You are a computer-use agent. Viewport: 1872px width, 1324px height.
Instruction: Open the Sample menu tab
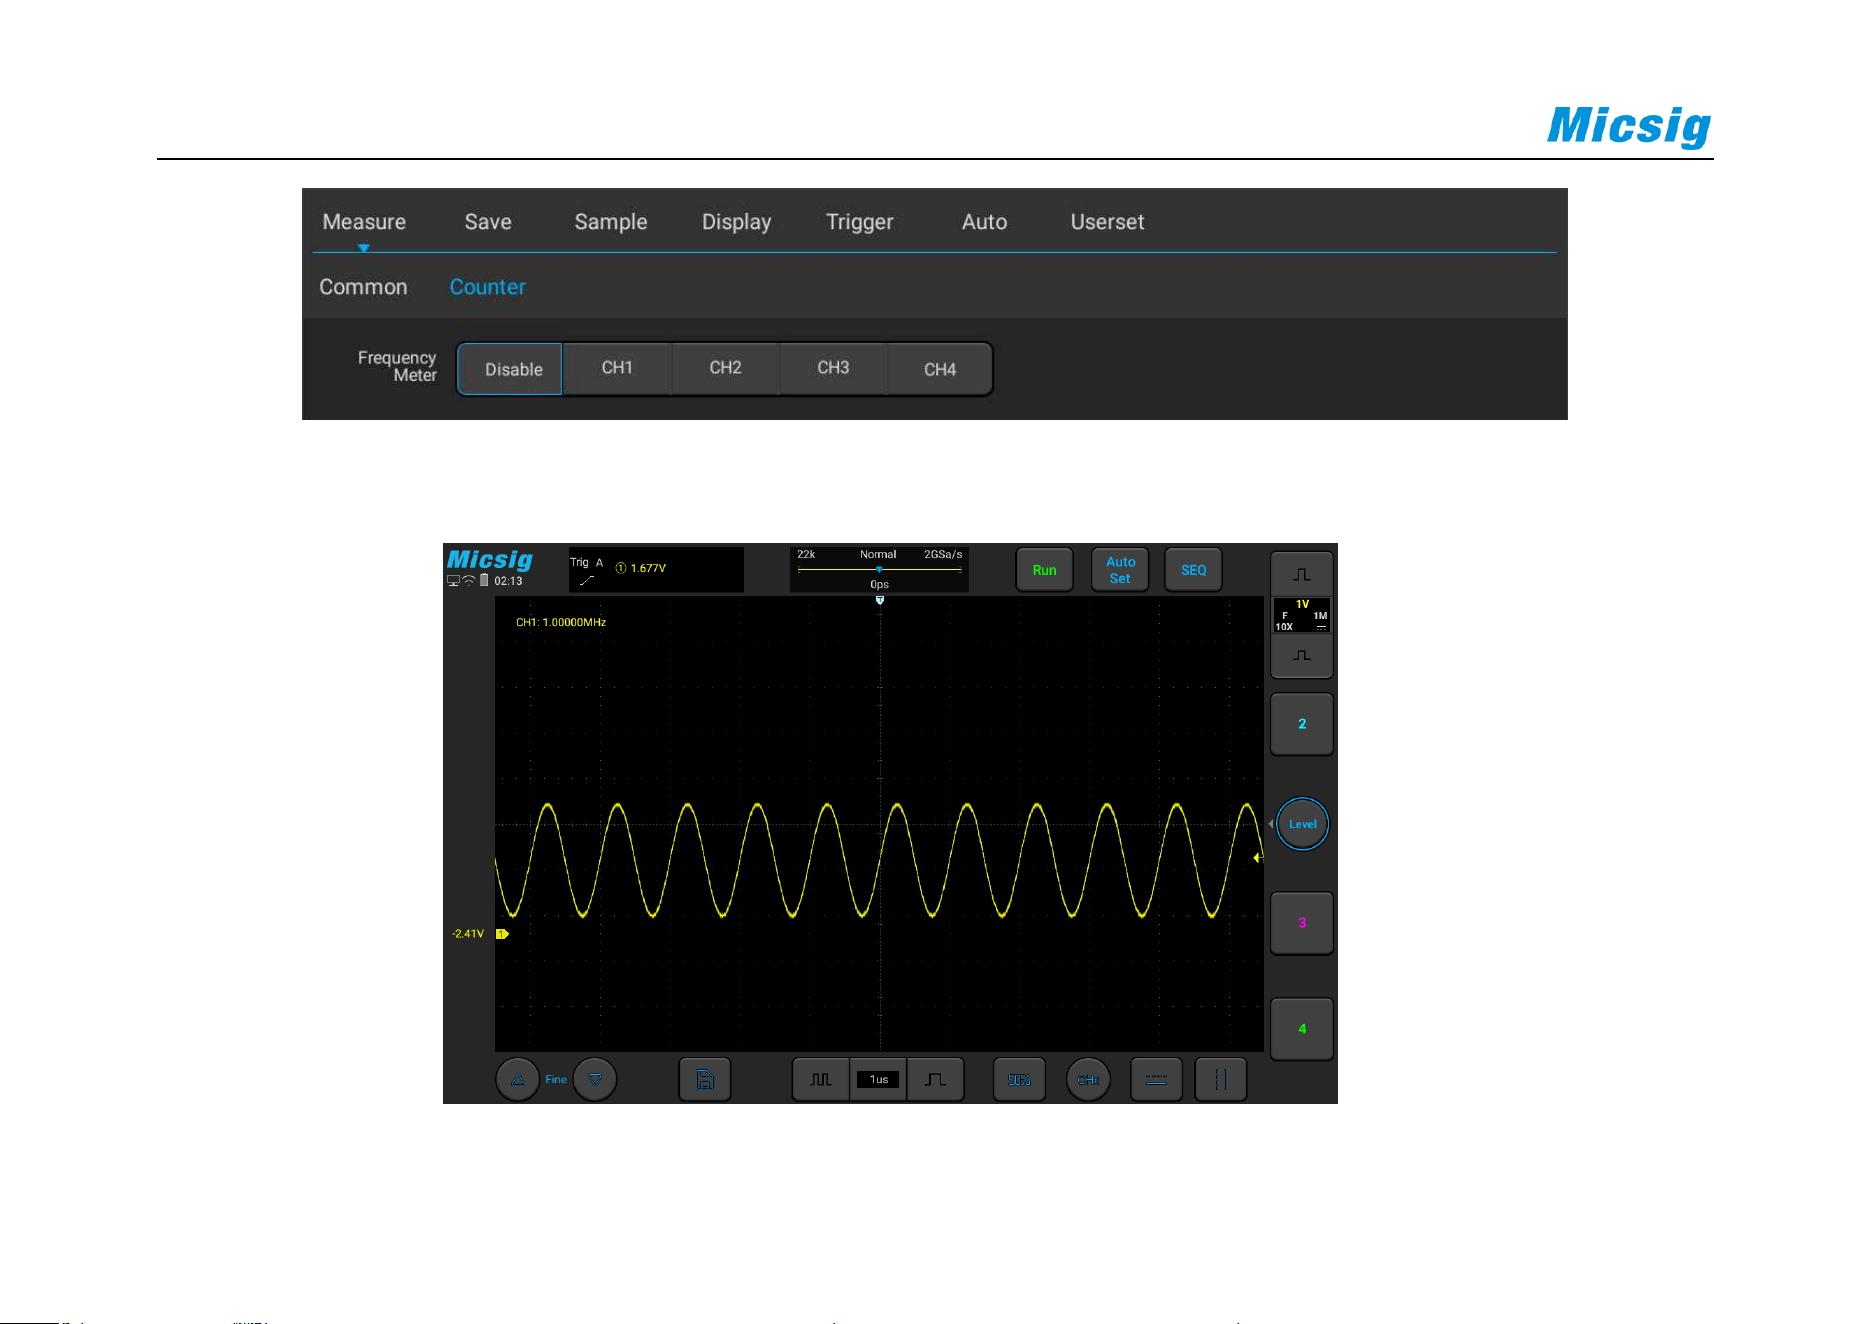[x=611, y=222]
